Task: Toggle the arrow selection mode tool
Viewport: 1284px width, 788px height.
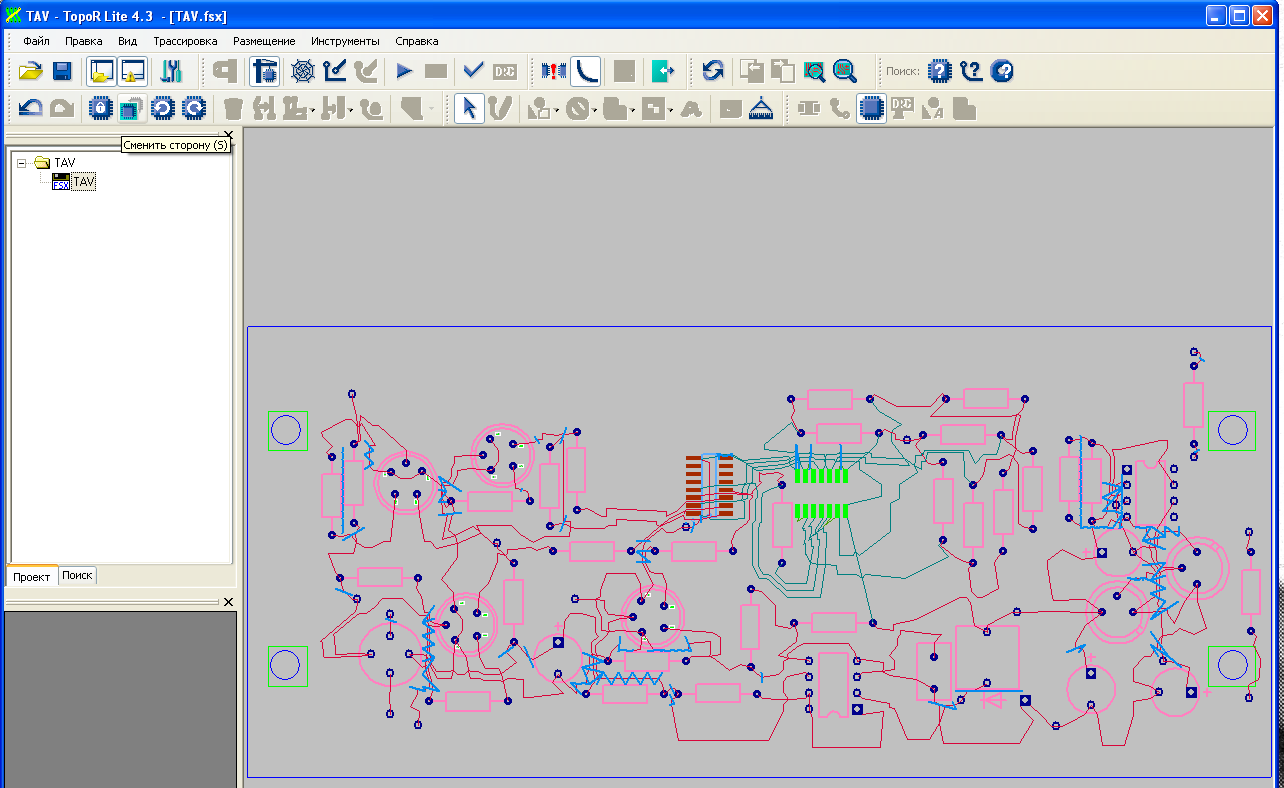Action: [468, 108]
